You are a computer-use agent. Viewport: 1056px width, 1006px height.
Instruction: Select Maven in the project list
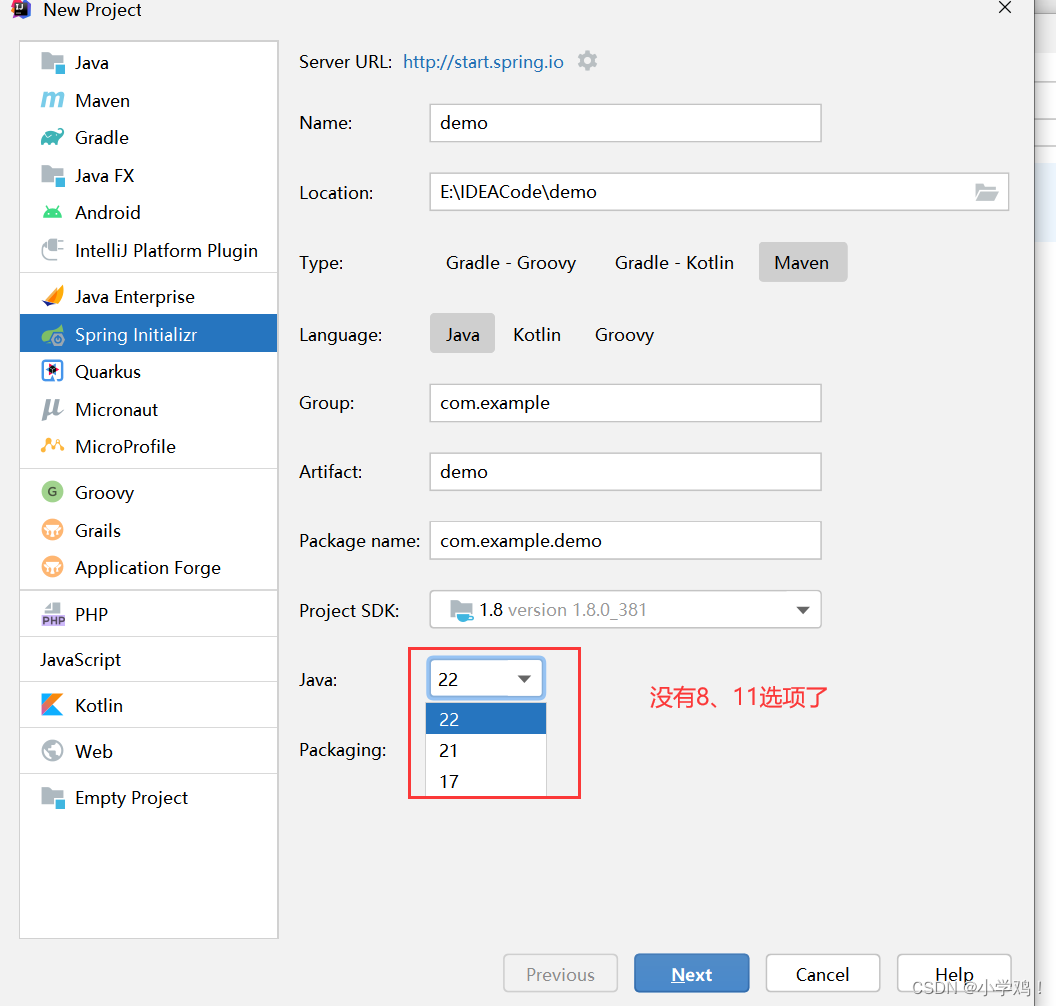(x=149, y=100)
